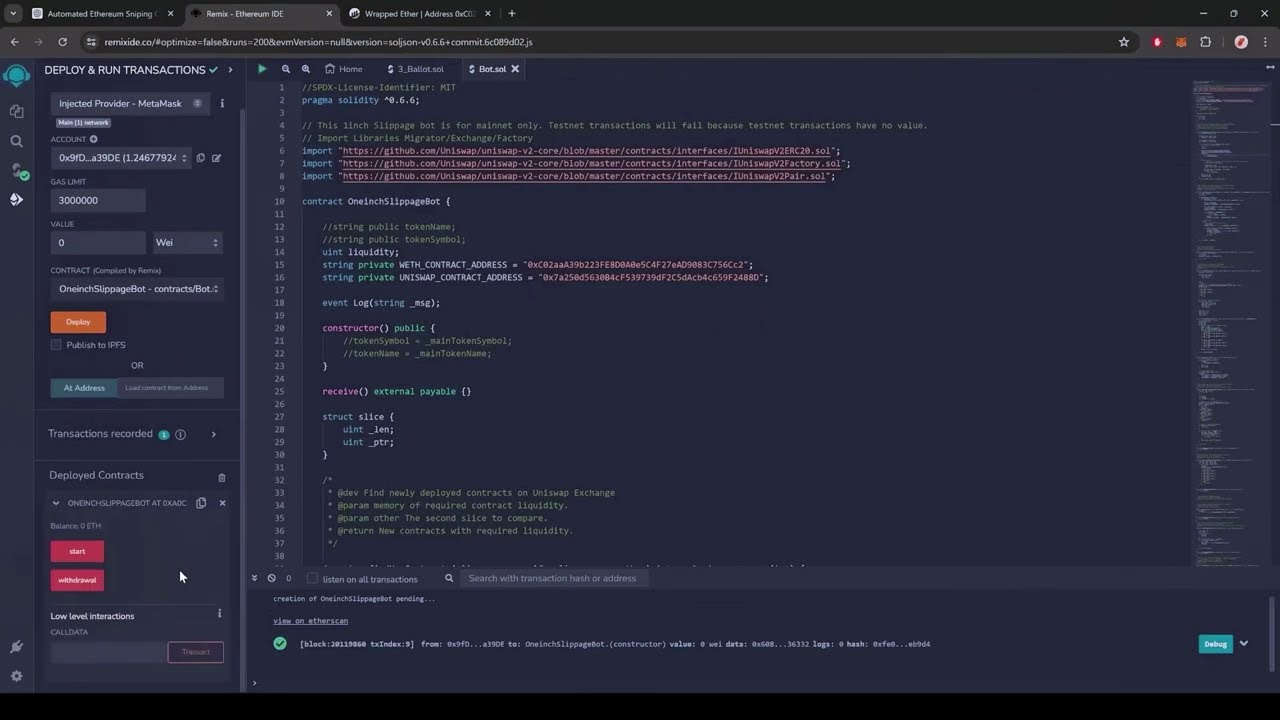The image size is (1280, 720).
Task: Click the Low level interactions info icon
Action: tap(220, 614)
